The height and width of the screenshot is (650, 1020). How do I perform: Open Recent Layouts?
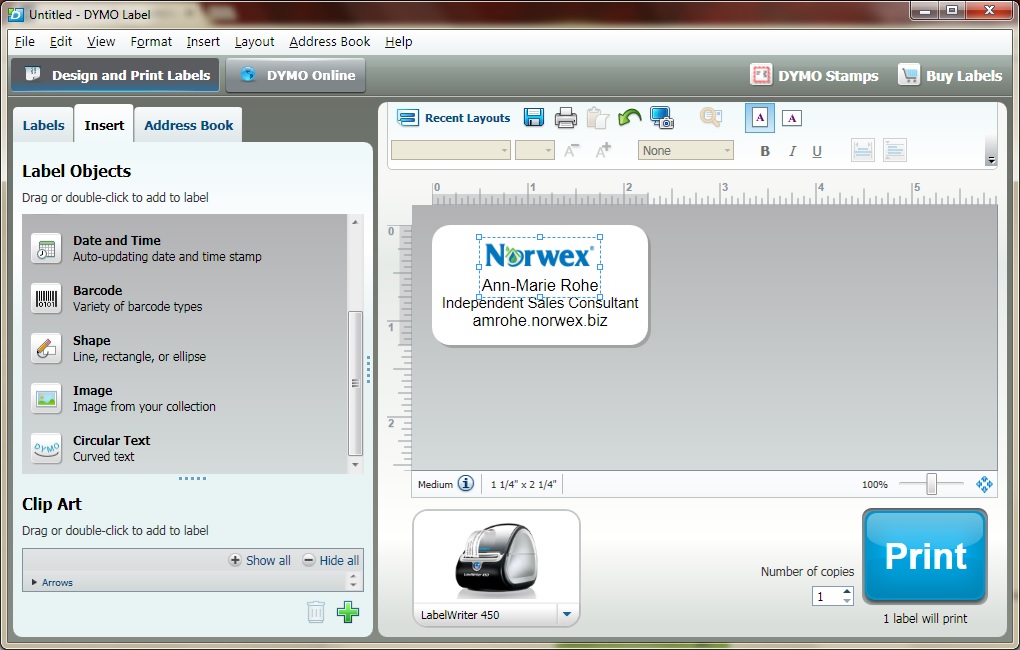click(x=453, y=118)
